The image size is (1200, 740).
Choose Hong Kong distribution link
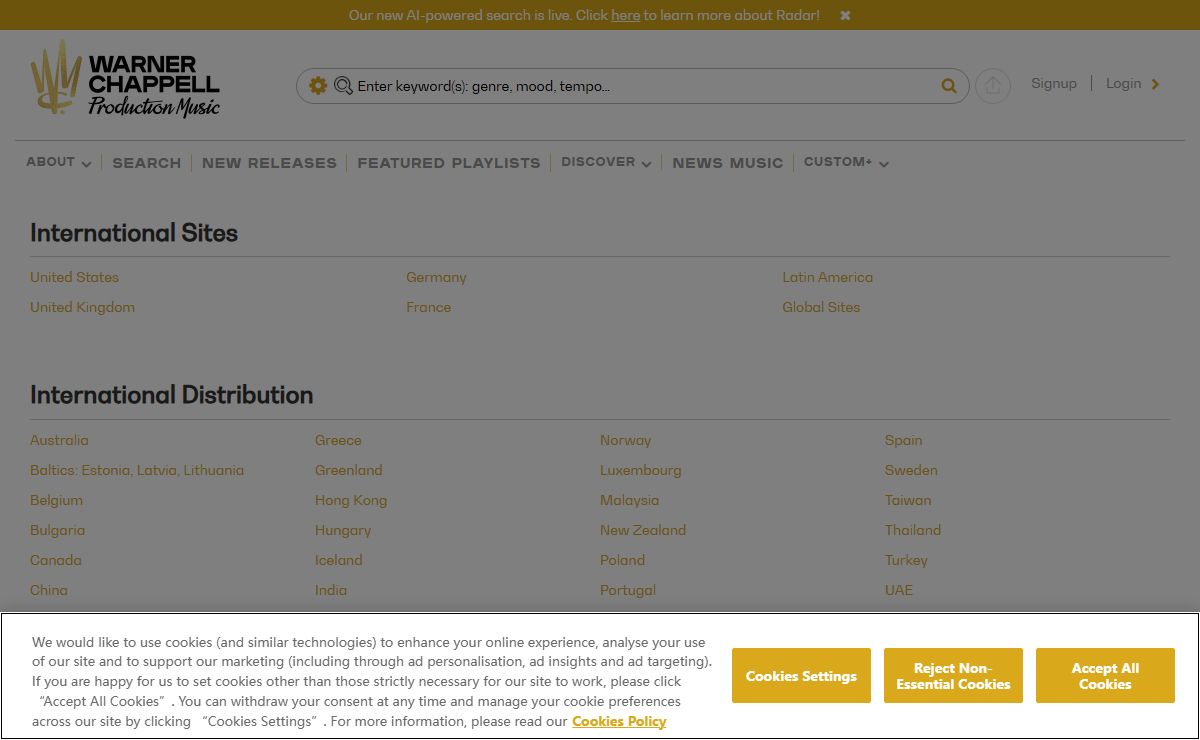351,500
